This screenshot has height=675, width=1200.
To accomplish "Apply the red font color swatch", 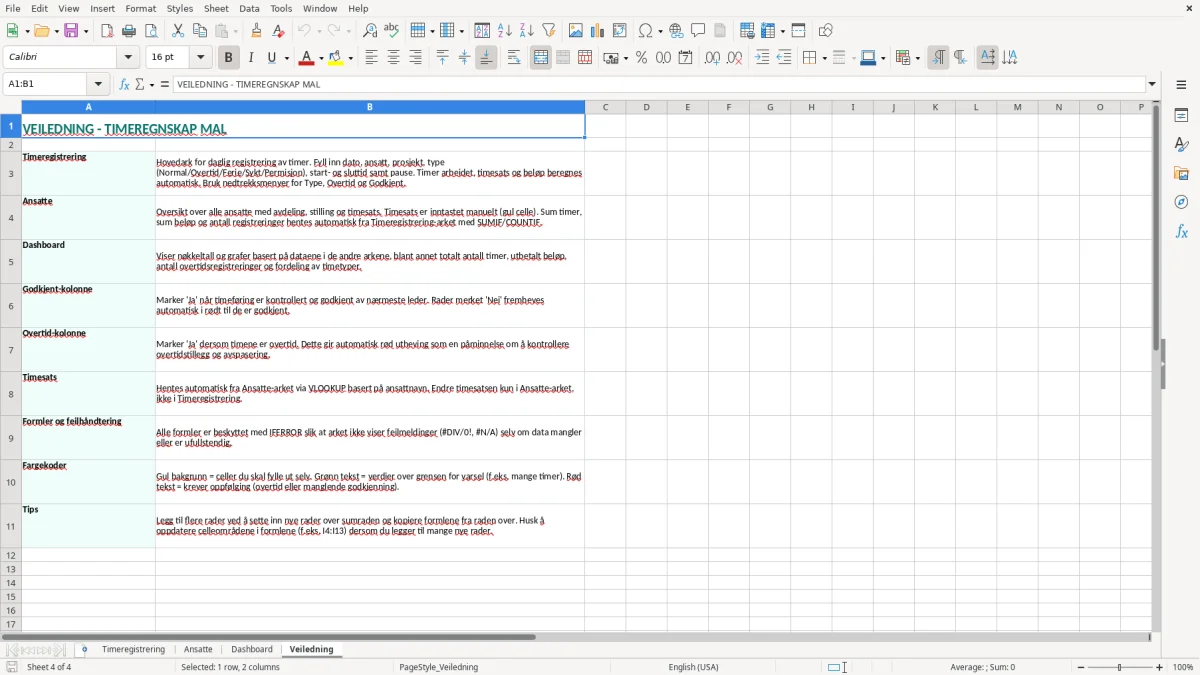I will tap(307, 58).
